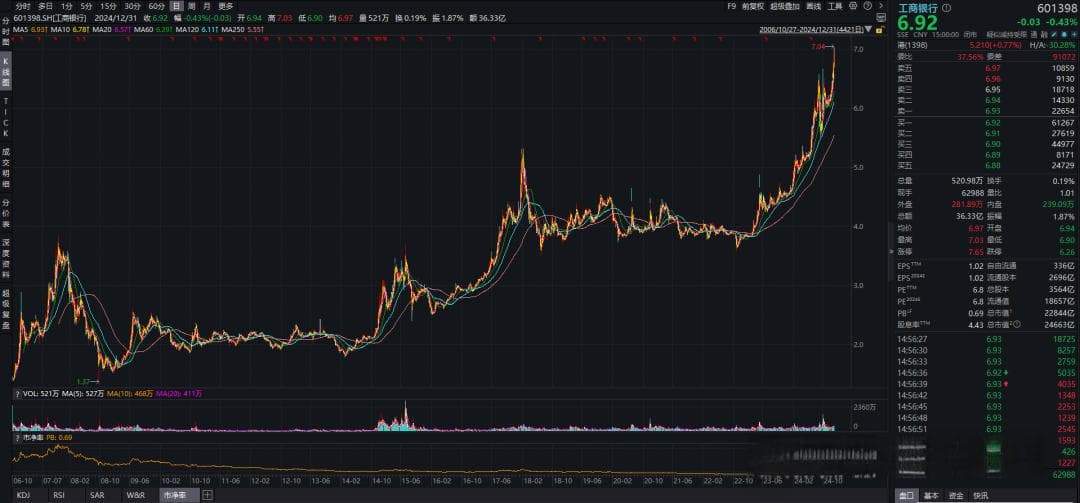Click the help question-mark icon in toolbar

868,6
